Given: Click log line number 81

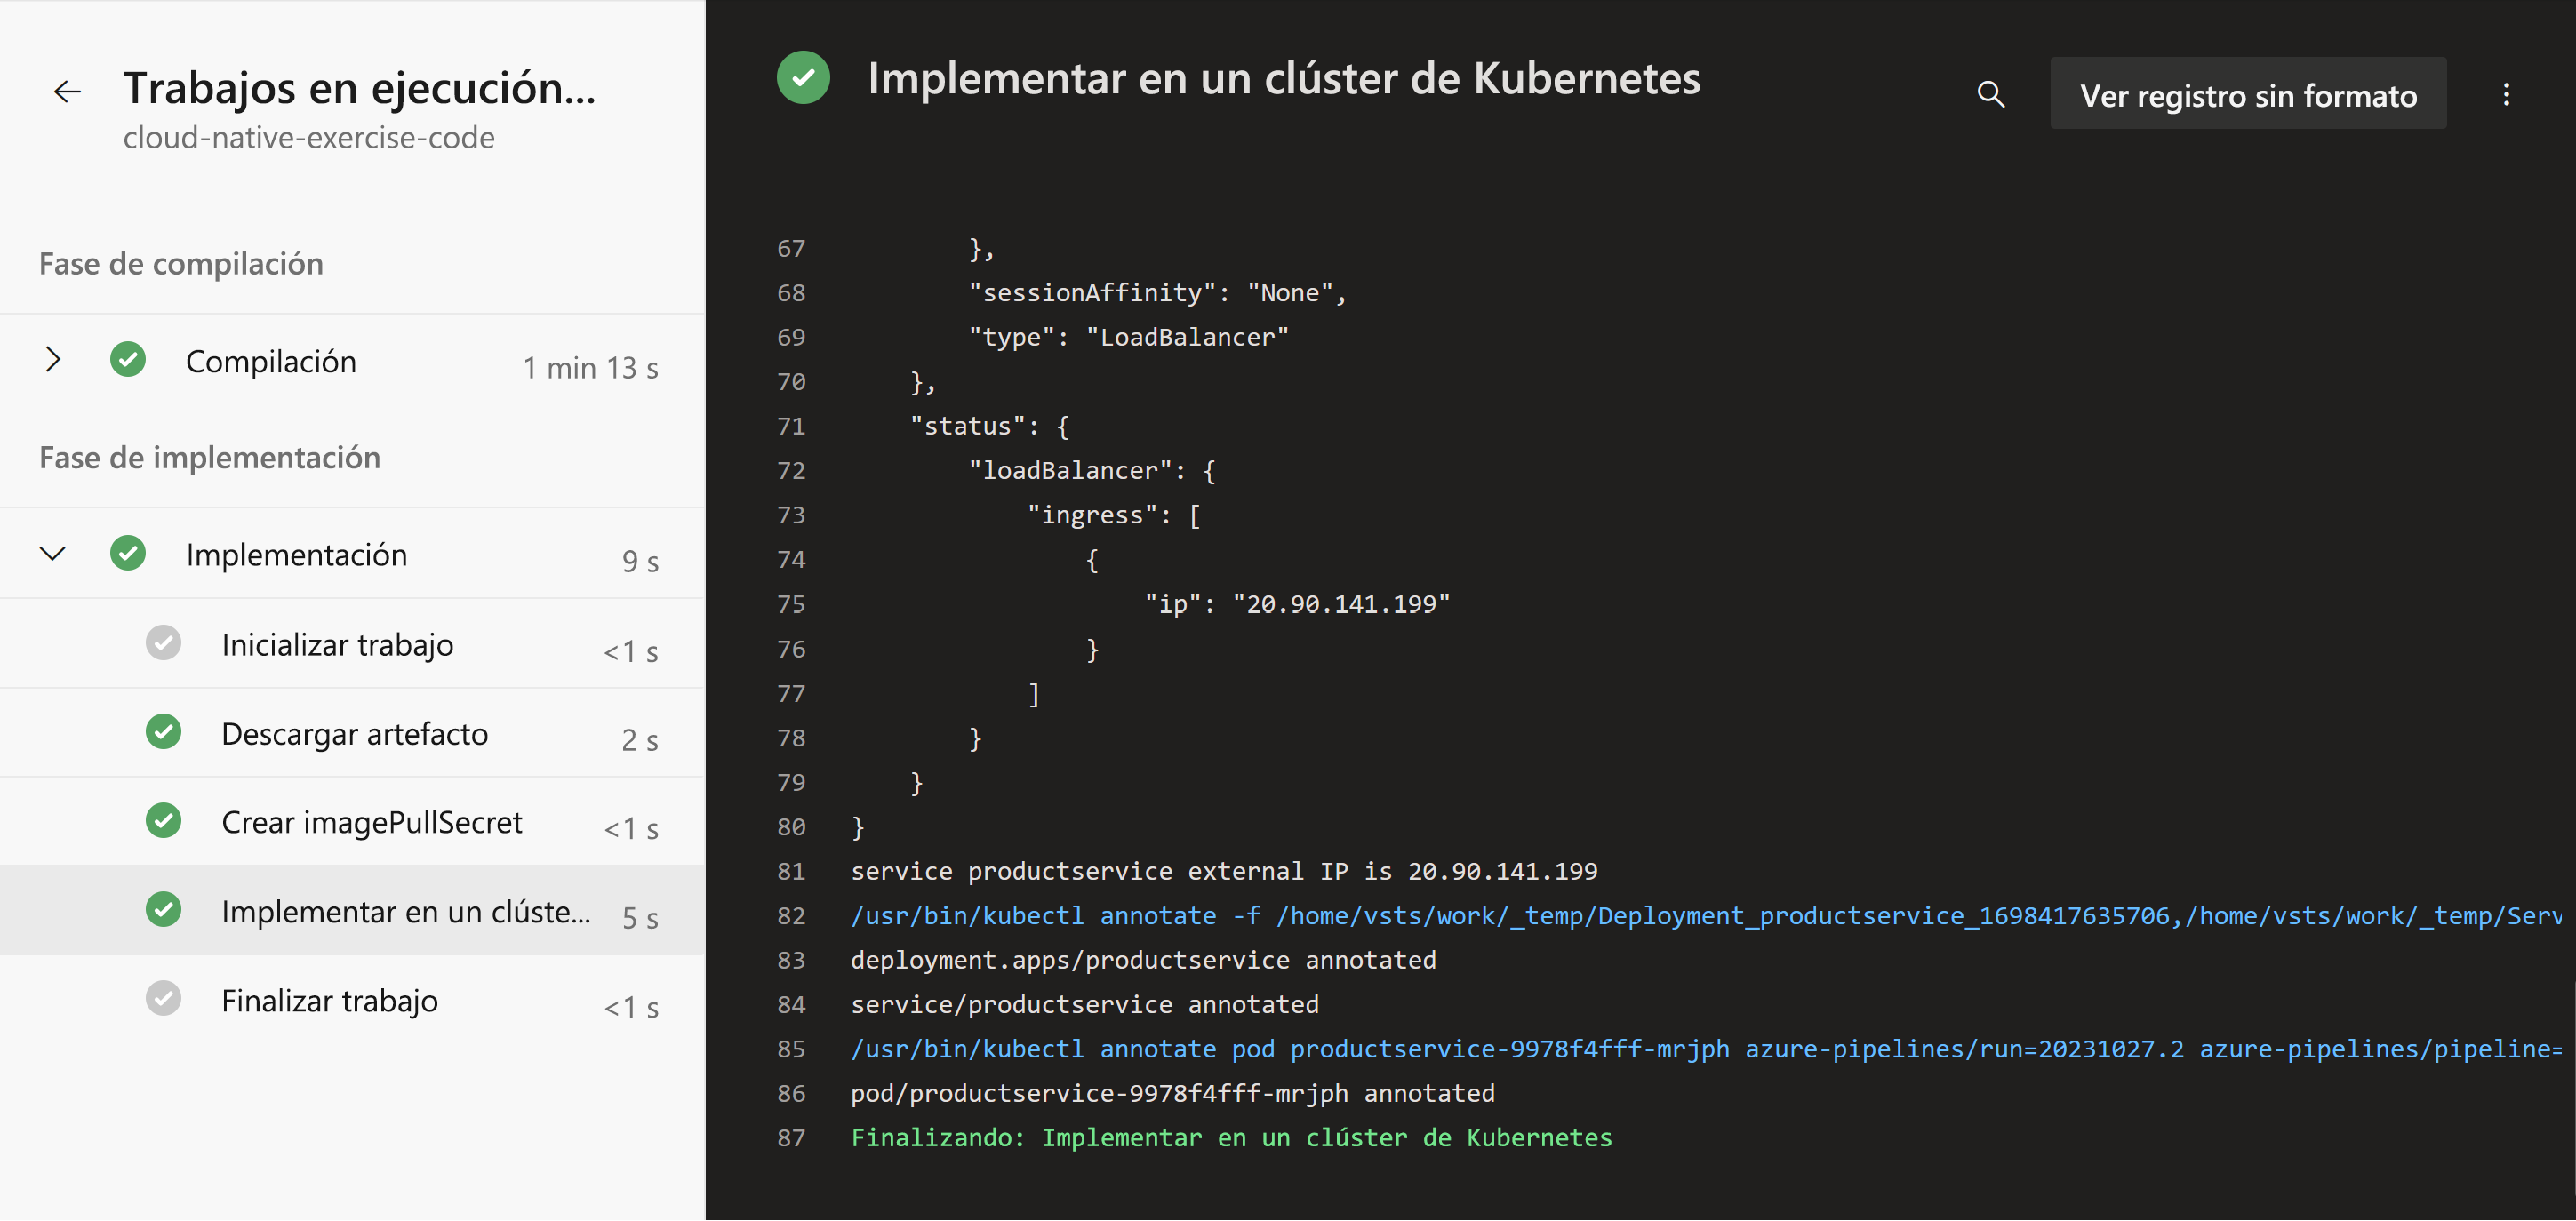Looking at the screenshot, I should (x=791, y=871).
